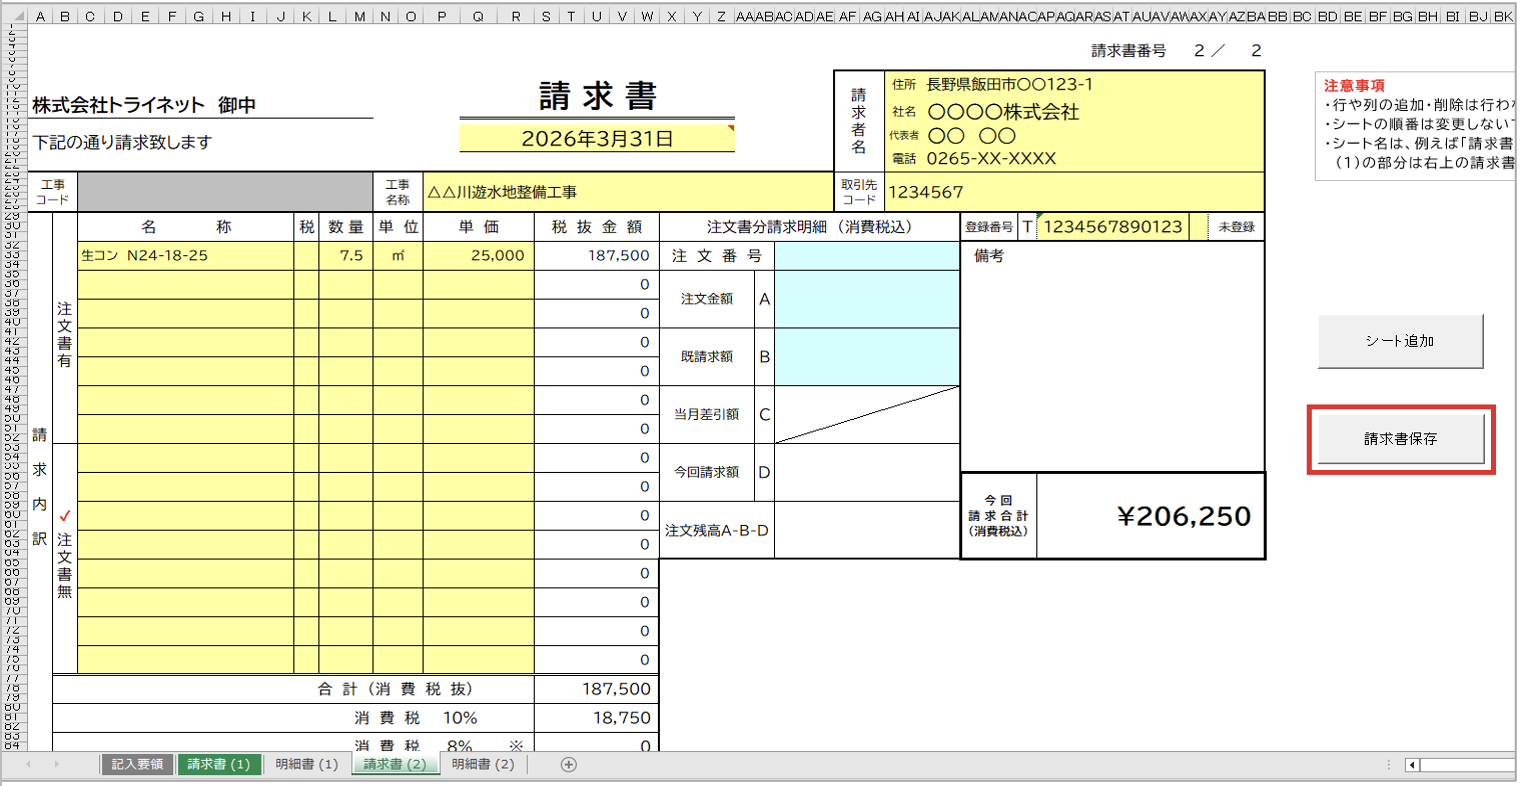Switch to the 記入要領 sheet tab
Viewport: 1524px width, 786px height.
(x=137, y=765)
